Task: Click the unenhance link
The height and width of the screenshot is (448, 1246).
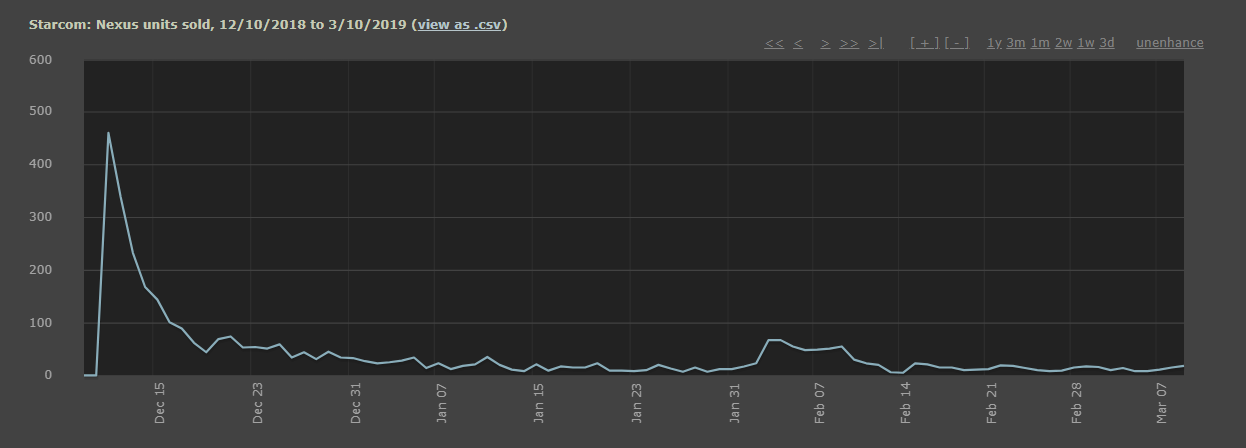Action: (x=1170, y=43)
